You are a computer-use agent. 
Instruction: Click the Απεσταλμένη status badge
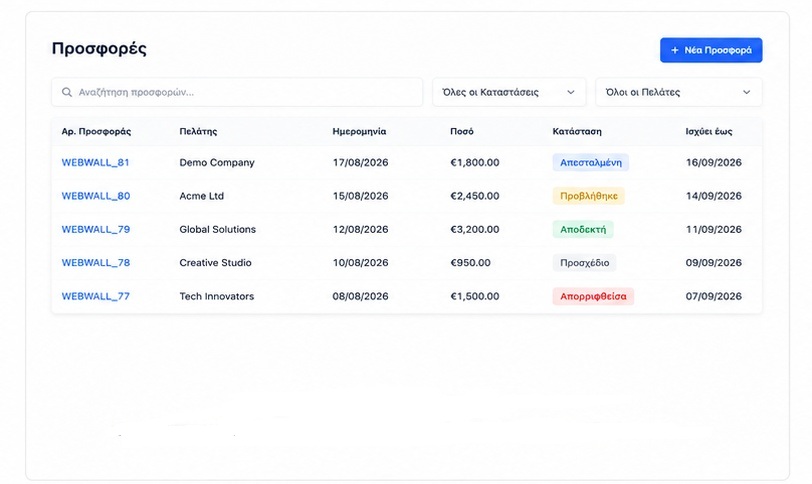point(591,163)
